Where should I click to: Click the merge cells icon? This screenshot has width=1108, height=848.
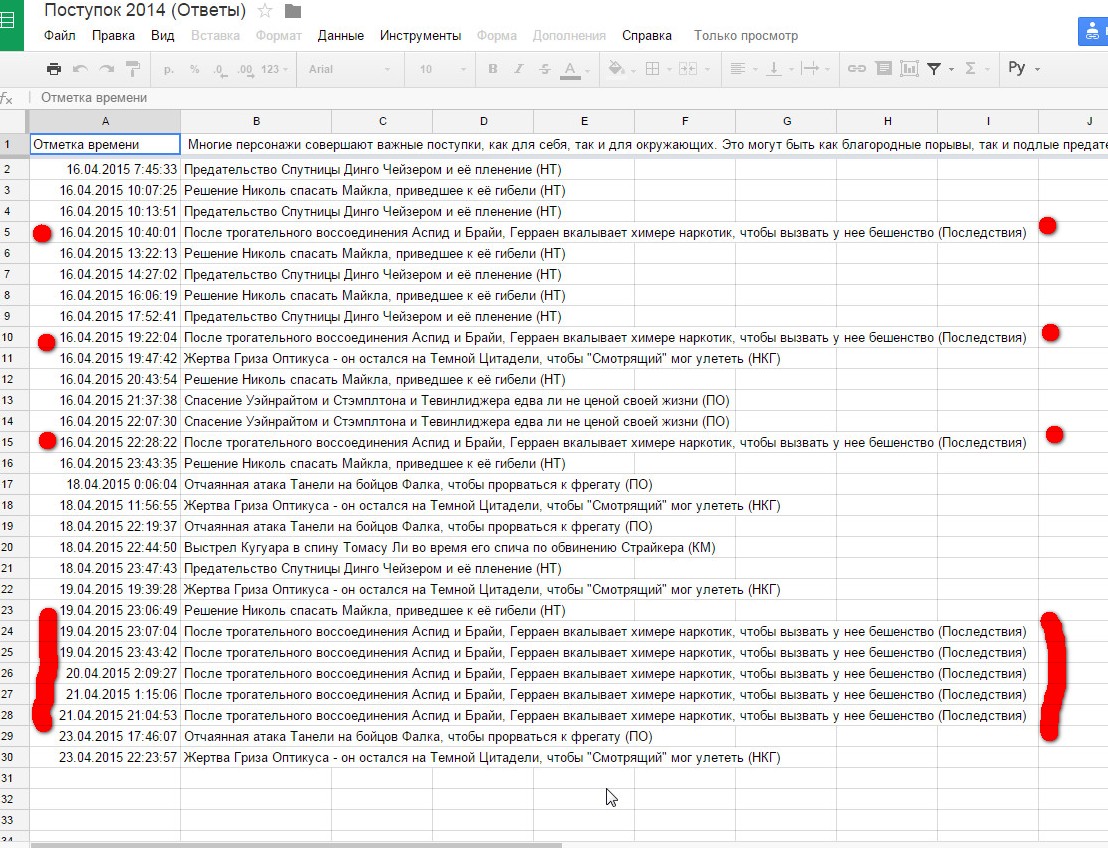pos(687,69)
